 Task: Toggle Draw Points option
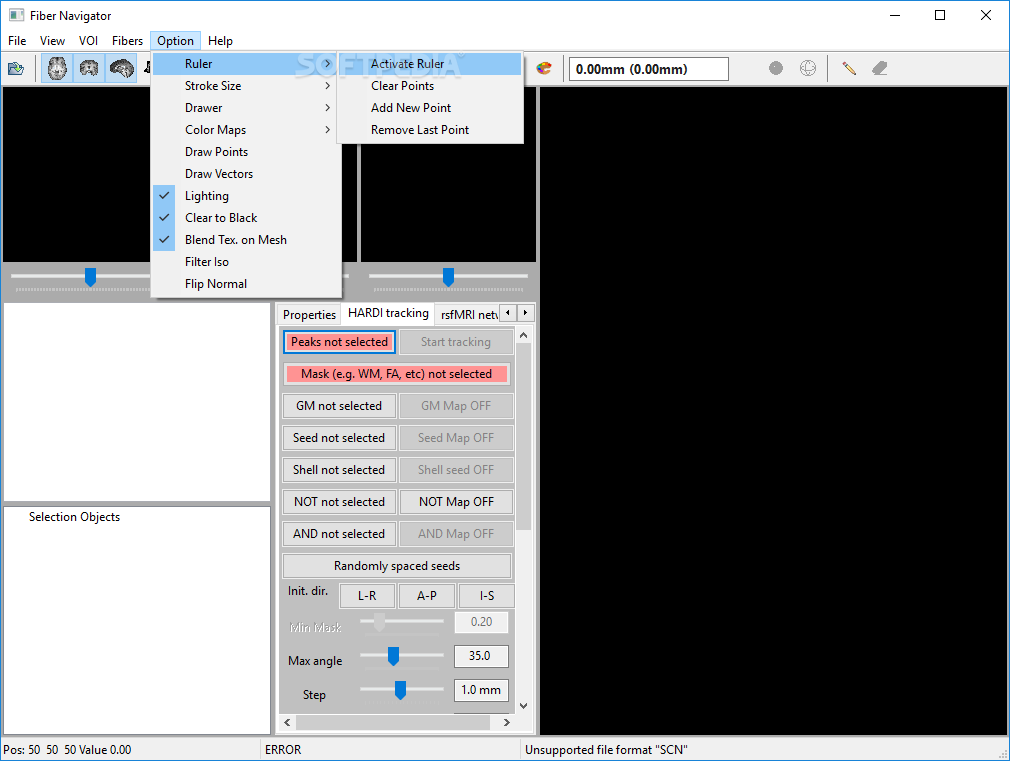pos(246,151)
